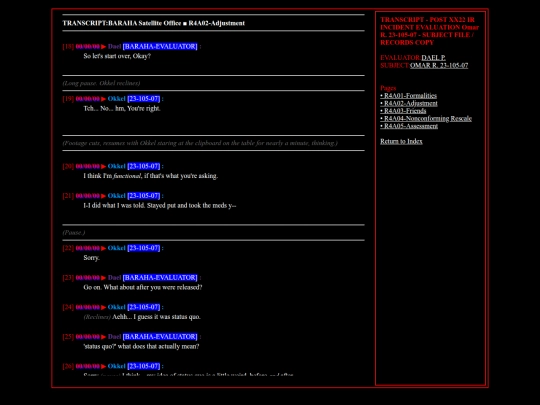Viewport: 540px width, 405px height.
Task: Click the 23-105-07 tag on line 22
Action: [144, 248]
